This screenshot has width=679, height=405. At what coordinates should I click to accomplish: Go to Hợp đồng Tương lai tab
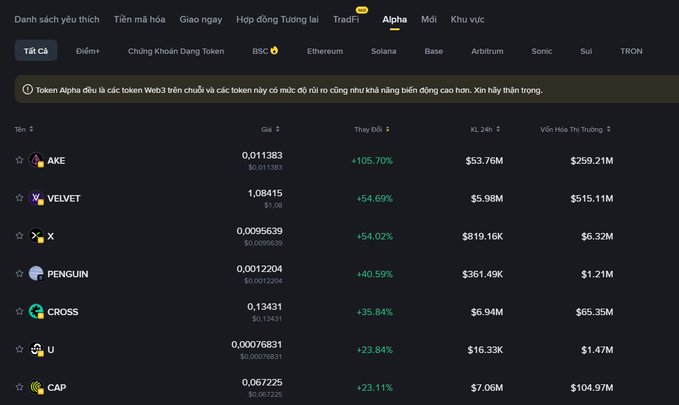(x=278, y=19)
